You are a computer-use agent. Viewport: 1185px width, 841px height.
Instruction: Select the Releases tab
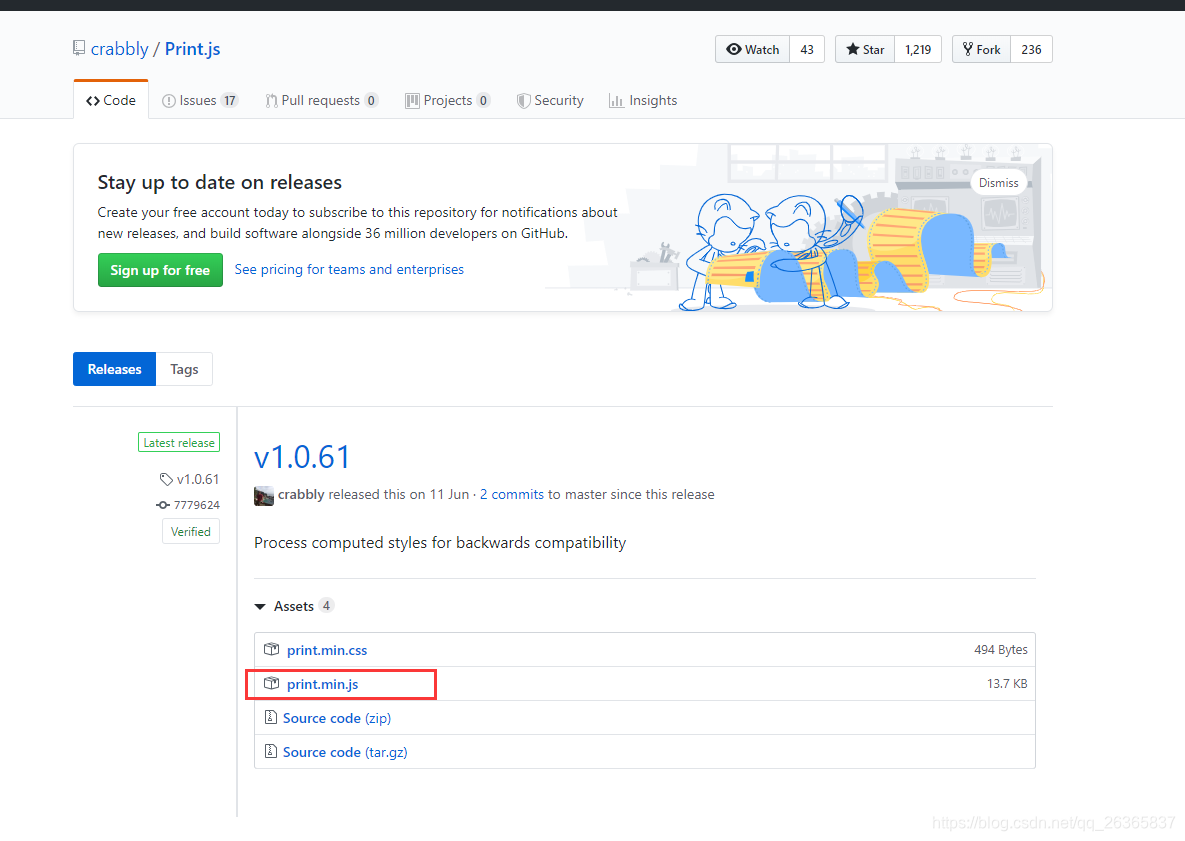(115, 369)
